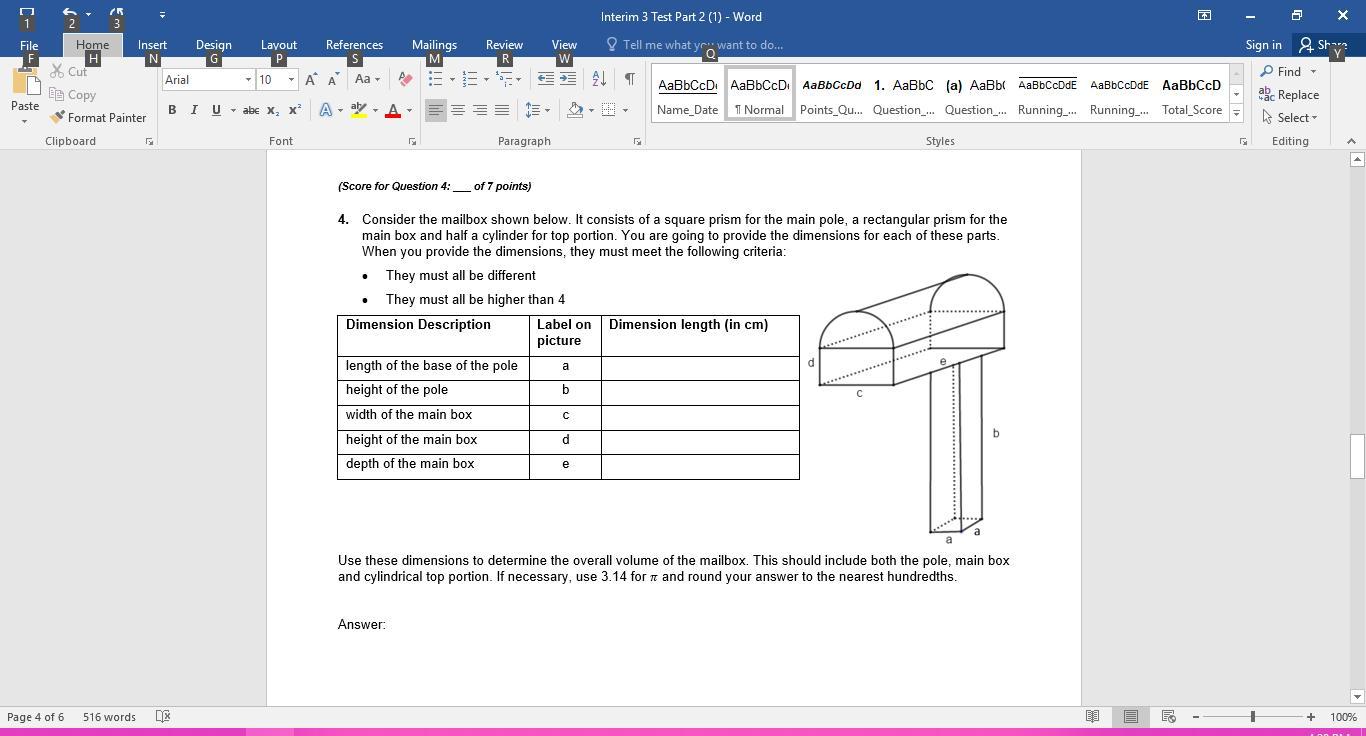Expand the Find options dropdown arrow
This screenshot has width=1366, height=736.
(1313, 72)
